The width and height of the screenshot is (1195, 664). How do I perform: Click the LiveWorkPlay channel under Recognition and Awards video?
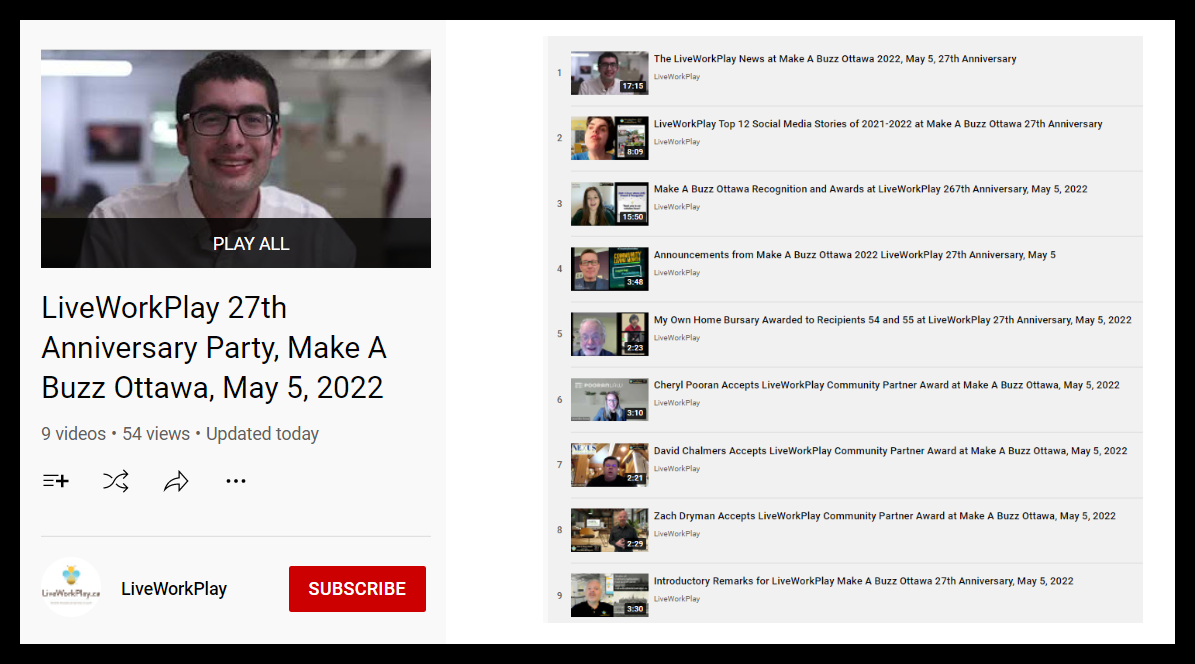pyautogui.click(x=677, y=207)
